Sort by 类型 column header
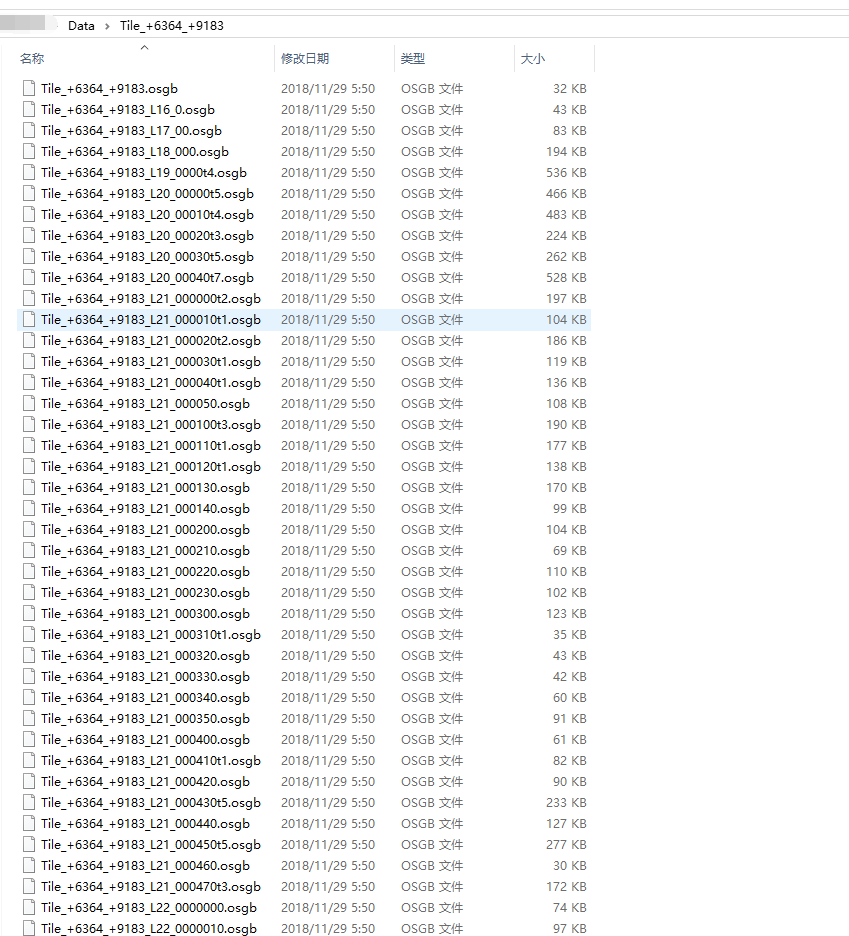This screenshot has width=849, height=936. click(413, 58)
